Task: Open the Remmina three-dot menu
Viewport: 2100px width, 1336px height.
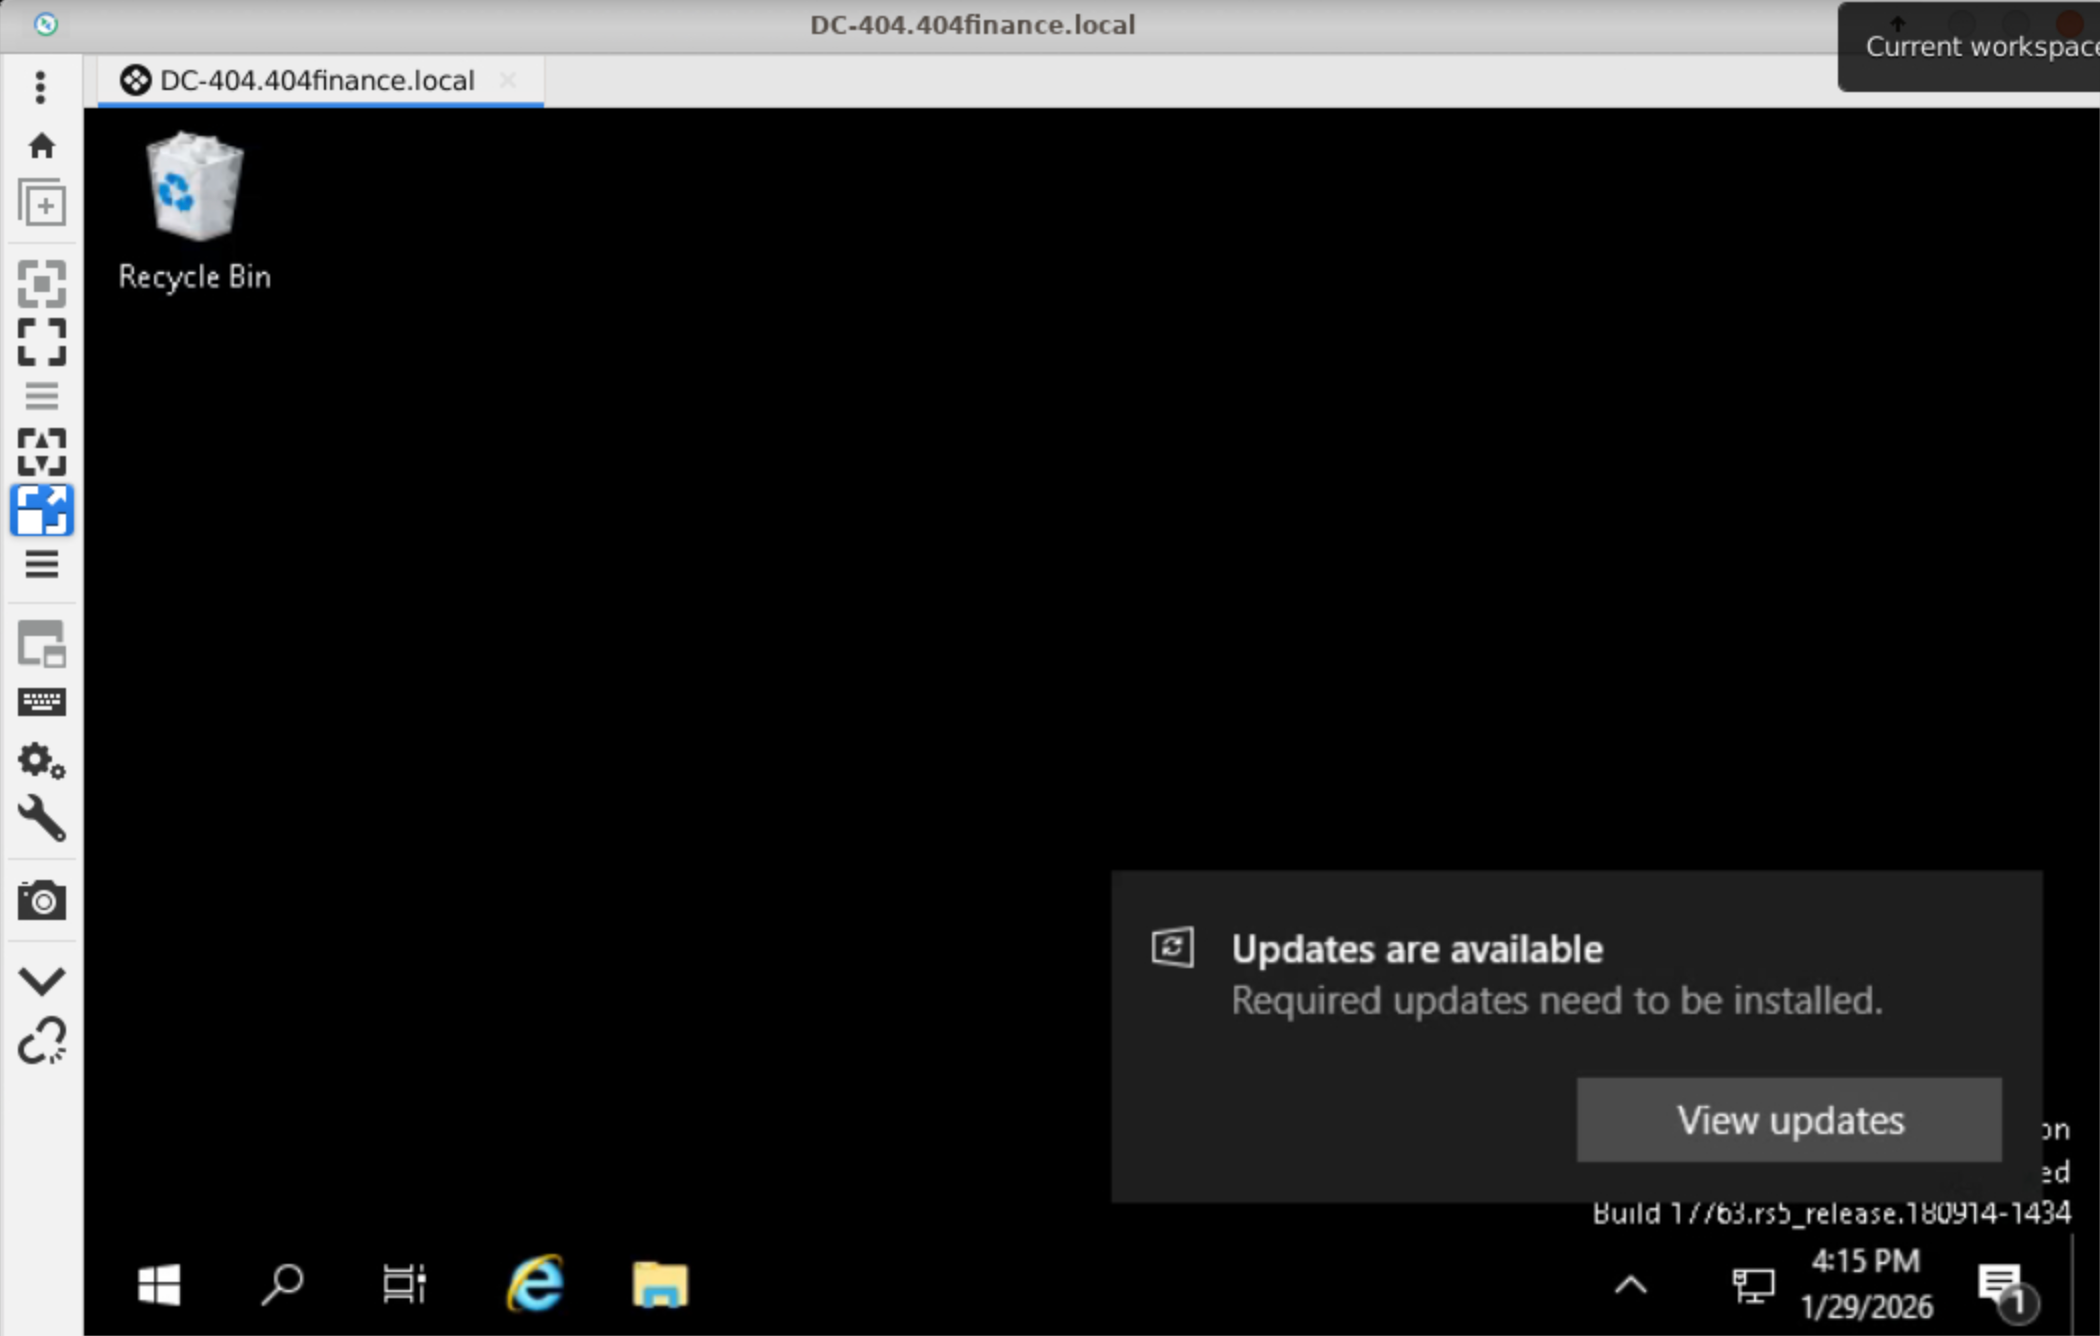Action: pyautogui.click(x=41, y=87)
